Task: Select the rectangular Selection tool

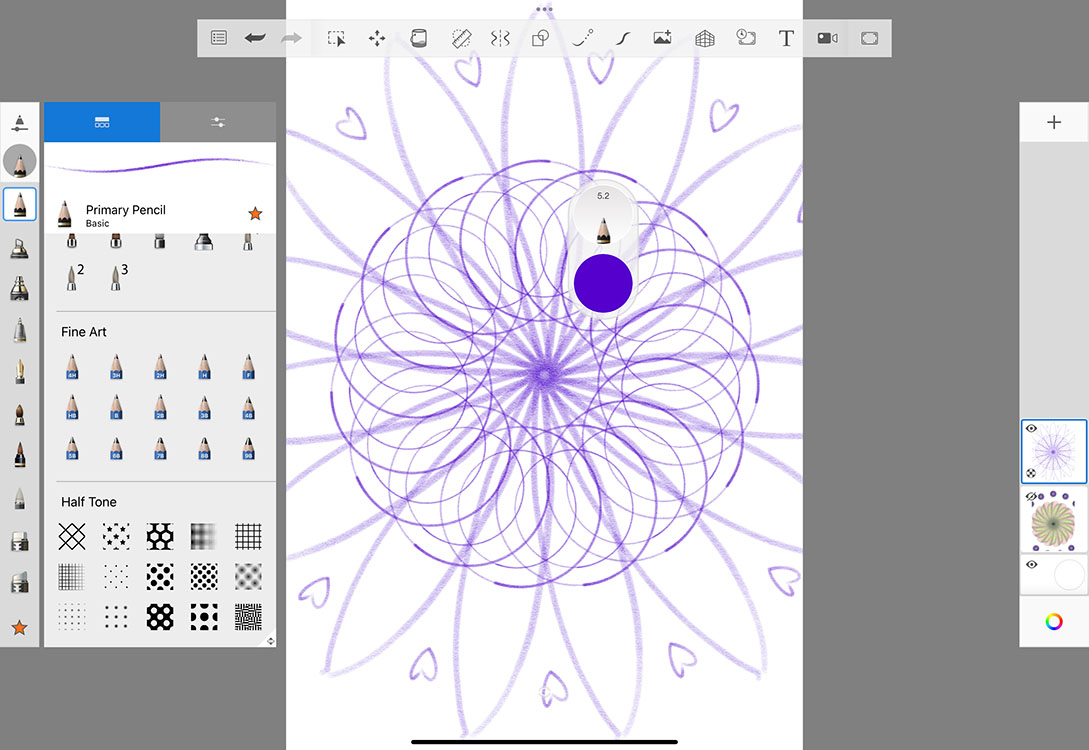Action: click(337, 38)
